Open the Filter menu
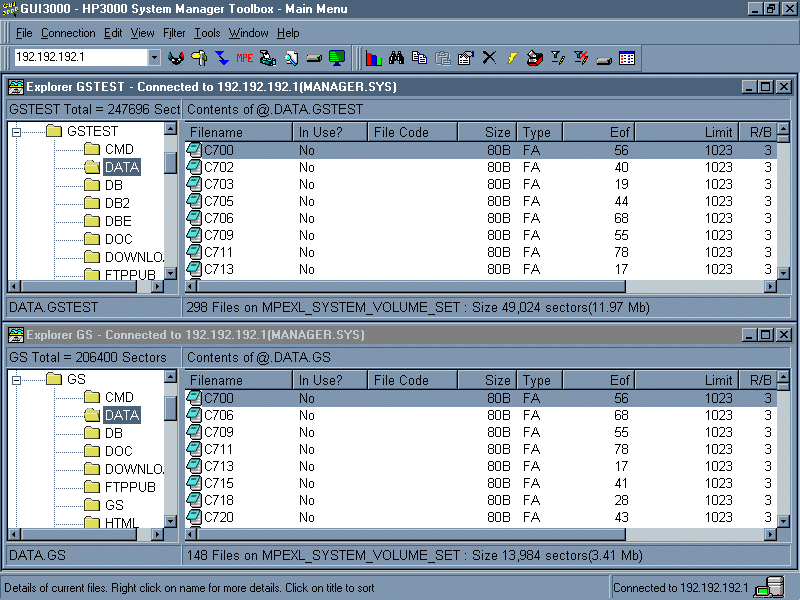This screenshot has width=800, height=600. [x=174, y=33]
